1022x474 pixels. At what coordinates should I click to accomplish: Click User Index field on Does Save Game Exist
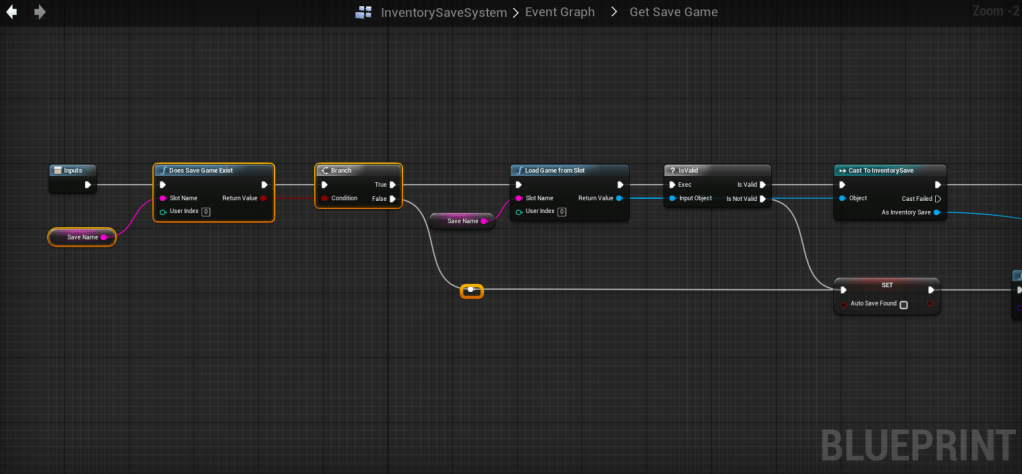click(206, 212)
